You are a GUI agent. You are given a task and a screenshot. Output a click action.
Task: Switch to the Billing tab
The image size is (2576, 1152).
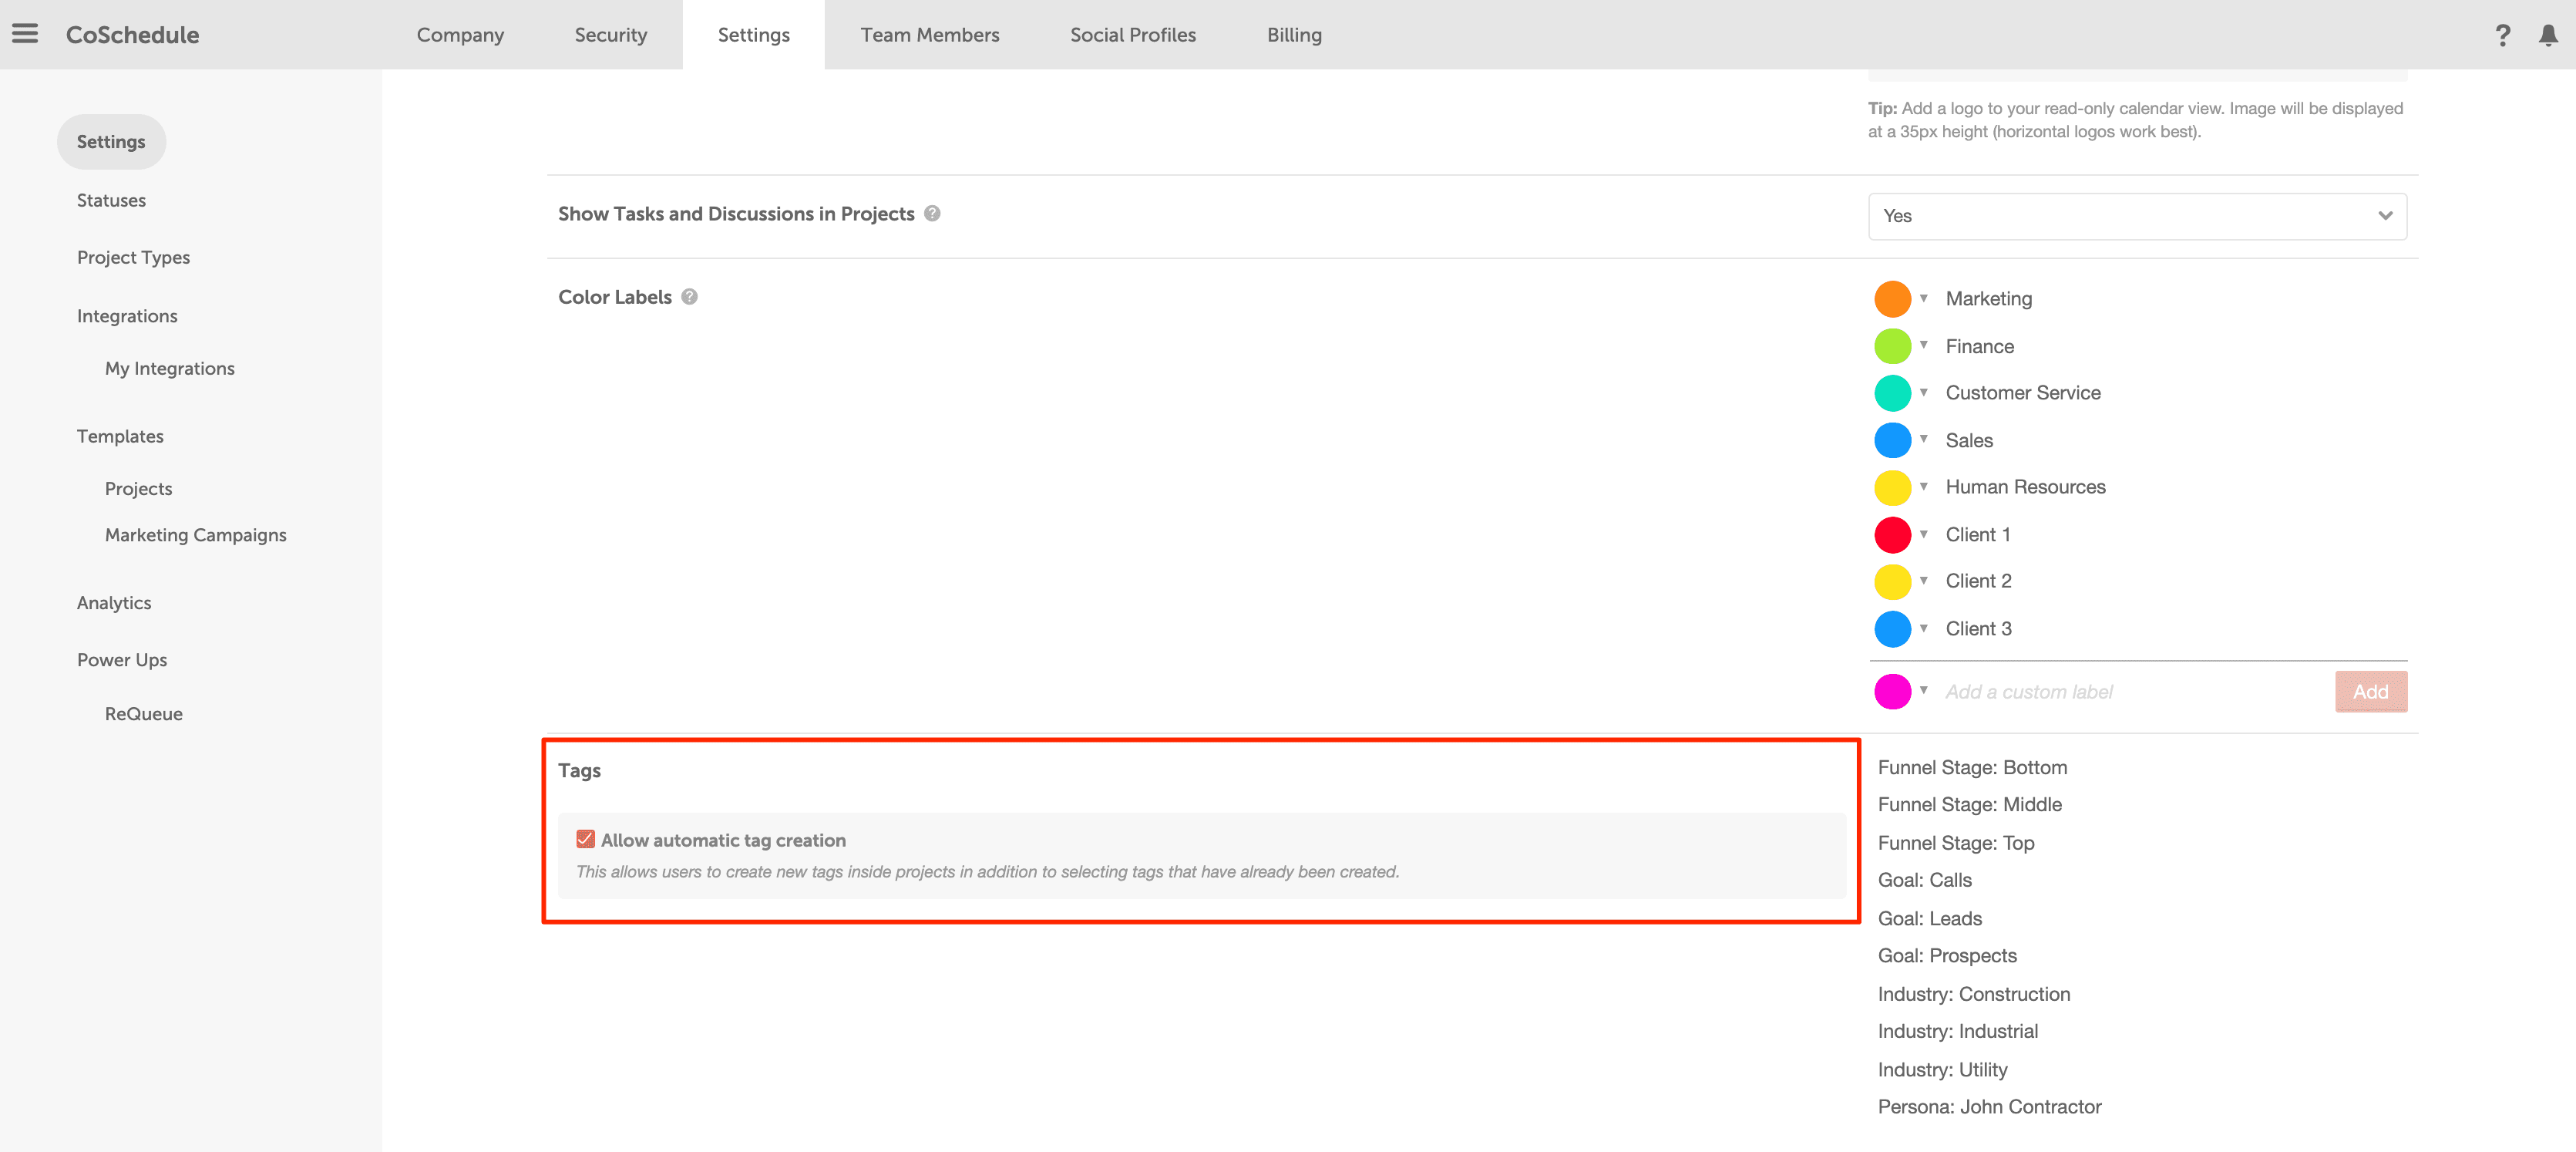[x=1294, y=35]
